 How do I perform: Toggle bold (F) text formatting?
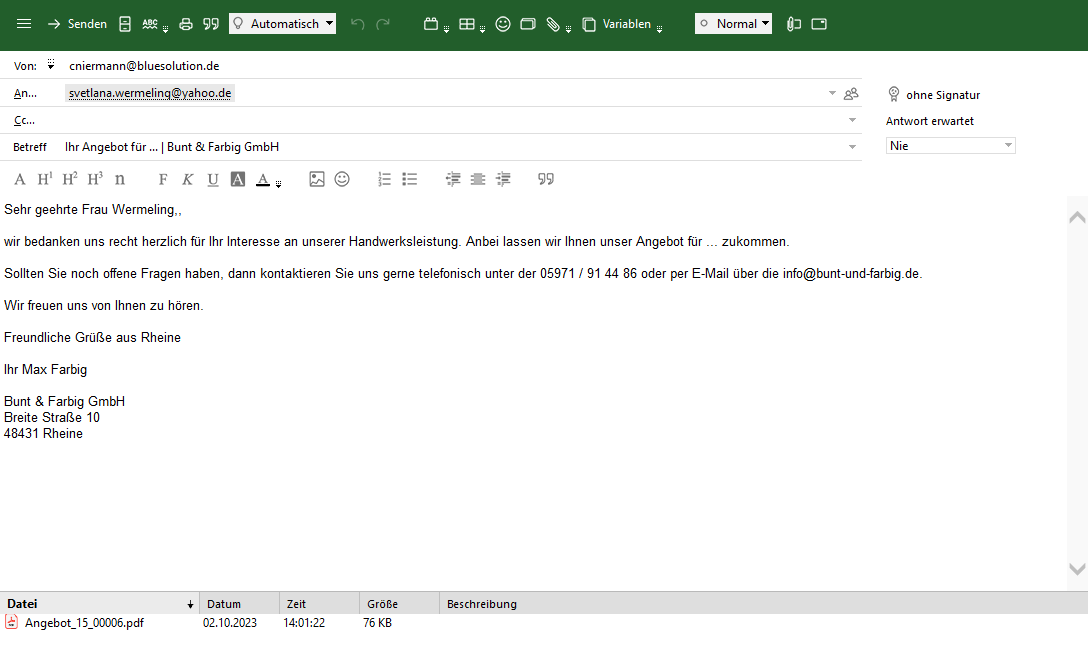pyautogui.click(x=163, y=179)
